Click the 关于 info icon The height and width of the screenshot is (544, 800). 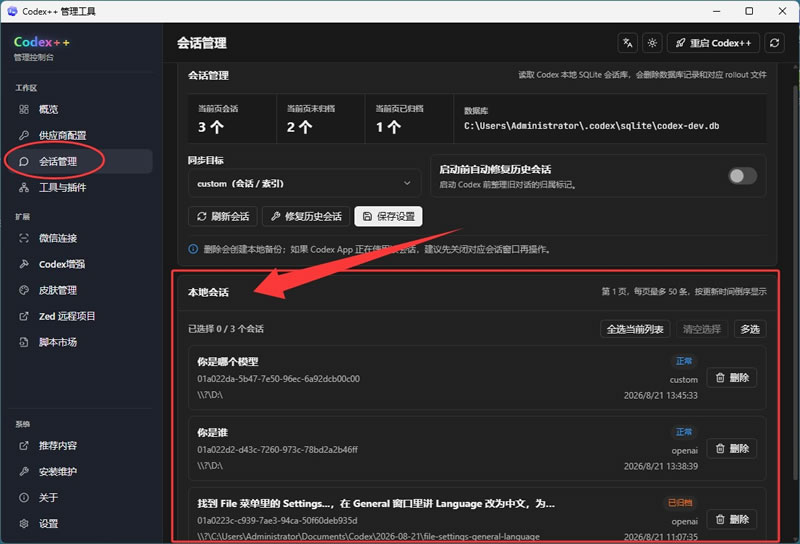23,498
